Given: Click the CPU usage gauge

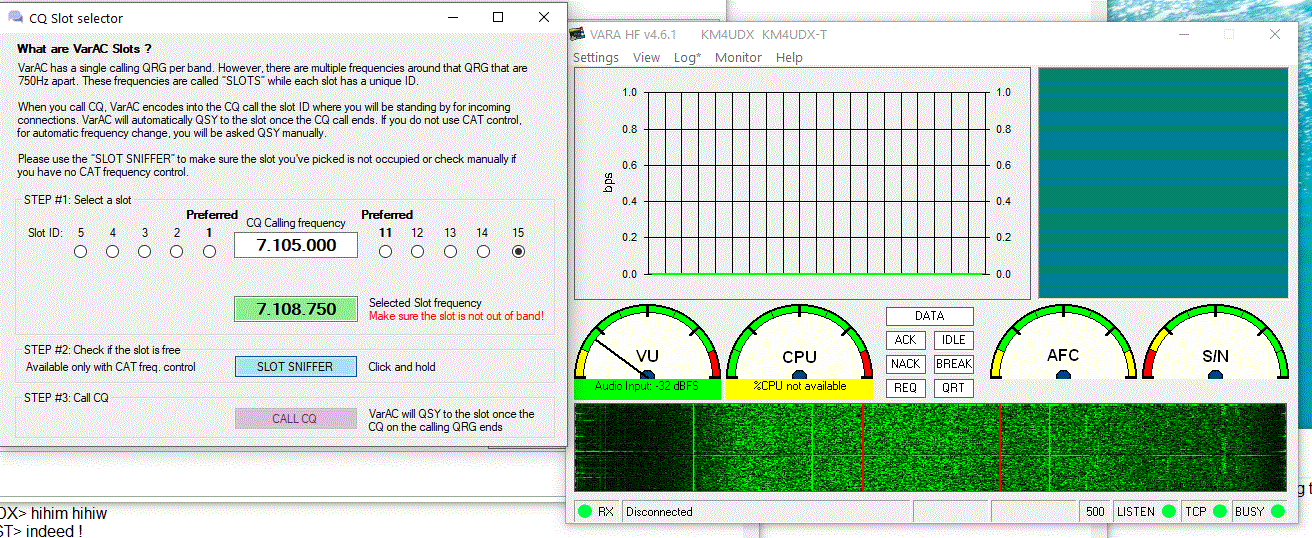Looking at the screenshot, I should 799,341.
